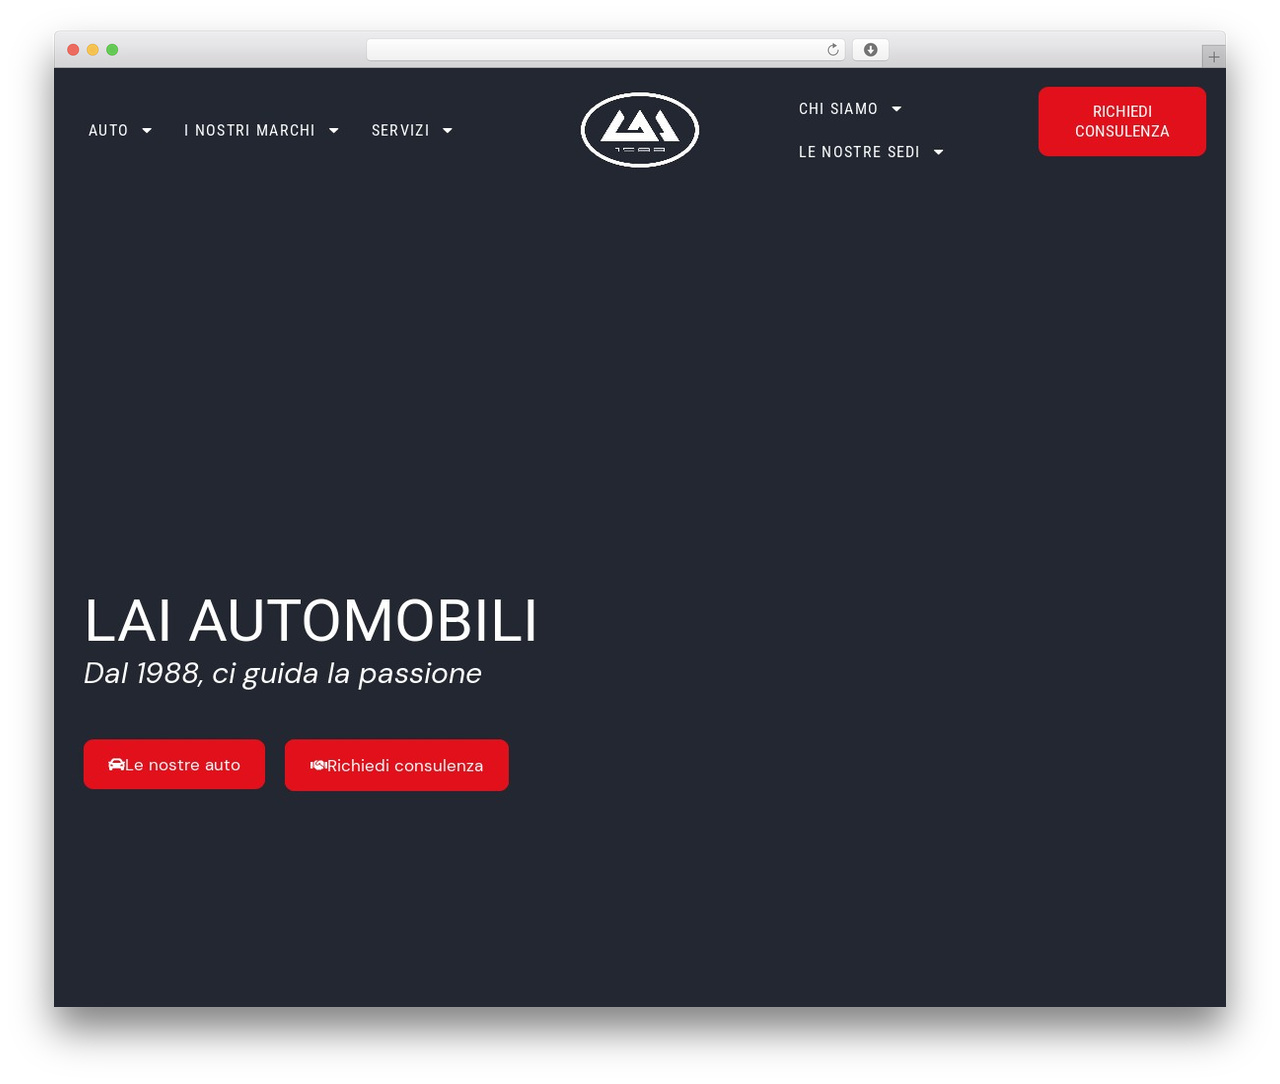Maximize the window with the green button
Image resolution: width=1280 pixels, height=1084 pixels.
tap(112, 50)
